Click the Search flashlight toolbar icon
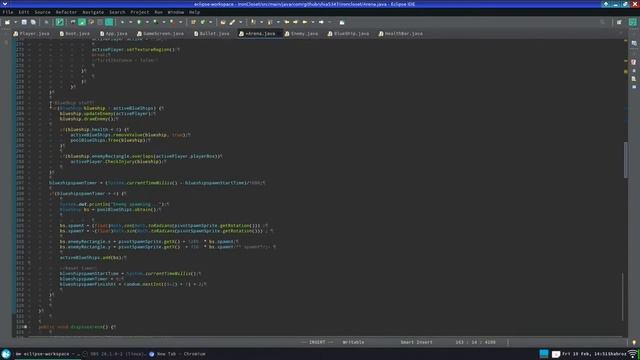640x360 pixels. click(x=232, y=22)
